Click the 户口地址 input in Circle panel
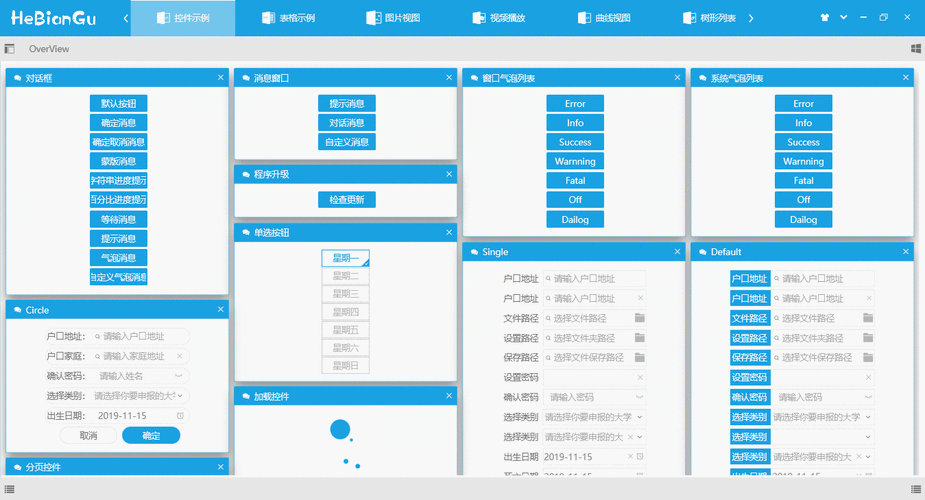Screen dimensions: 925x500 pyautogui.click(x=138, y=337)
